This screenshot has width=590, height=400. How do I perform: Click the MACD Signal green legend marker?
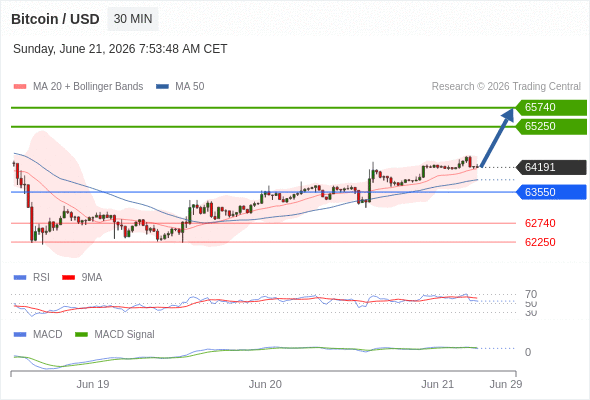click(81, 335)
